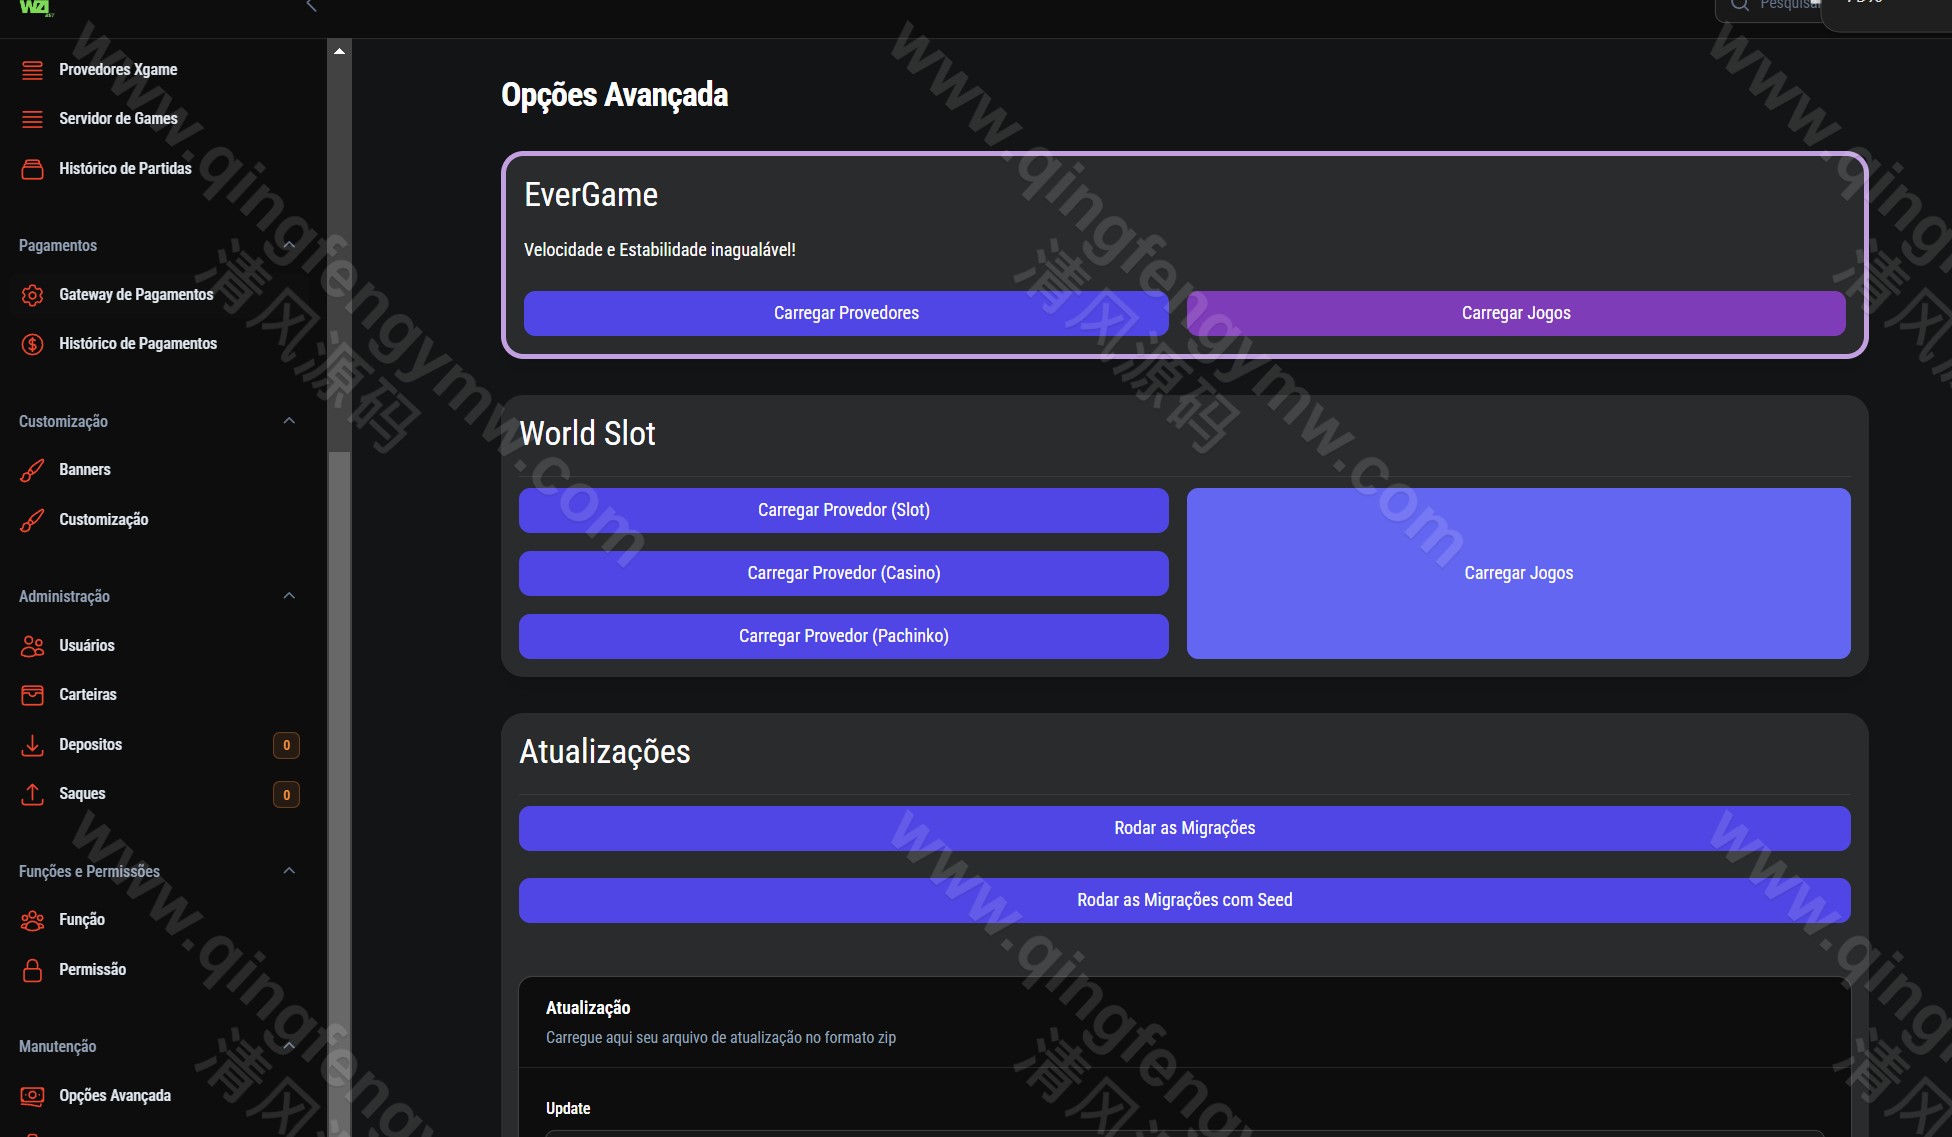Click the Gateway de Pagamentos gear icon
The image size is (1952, 1137).
[32, 295]
